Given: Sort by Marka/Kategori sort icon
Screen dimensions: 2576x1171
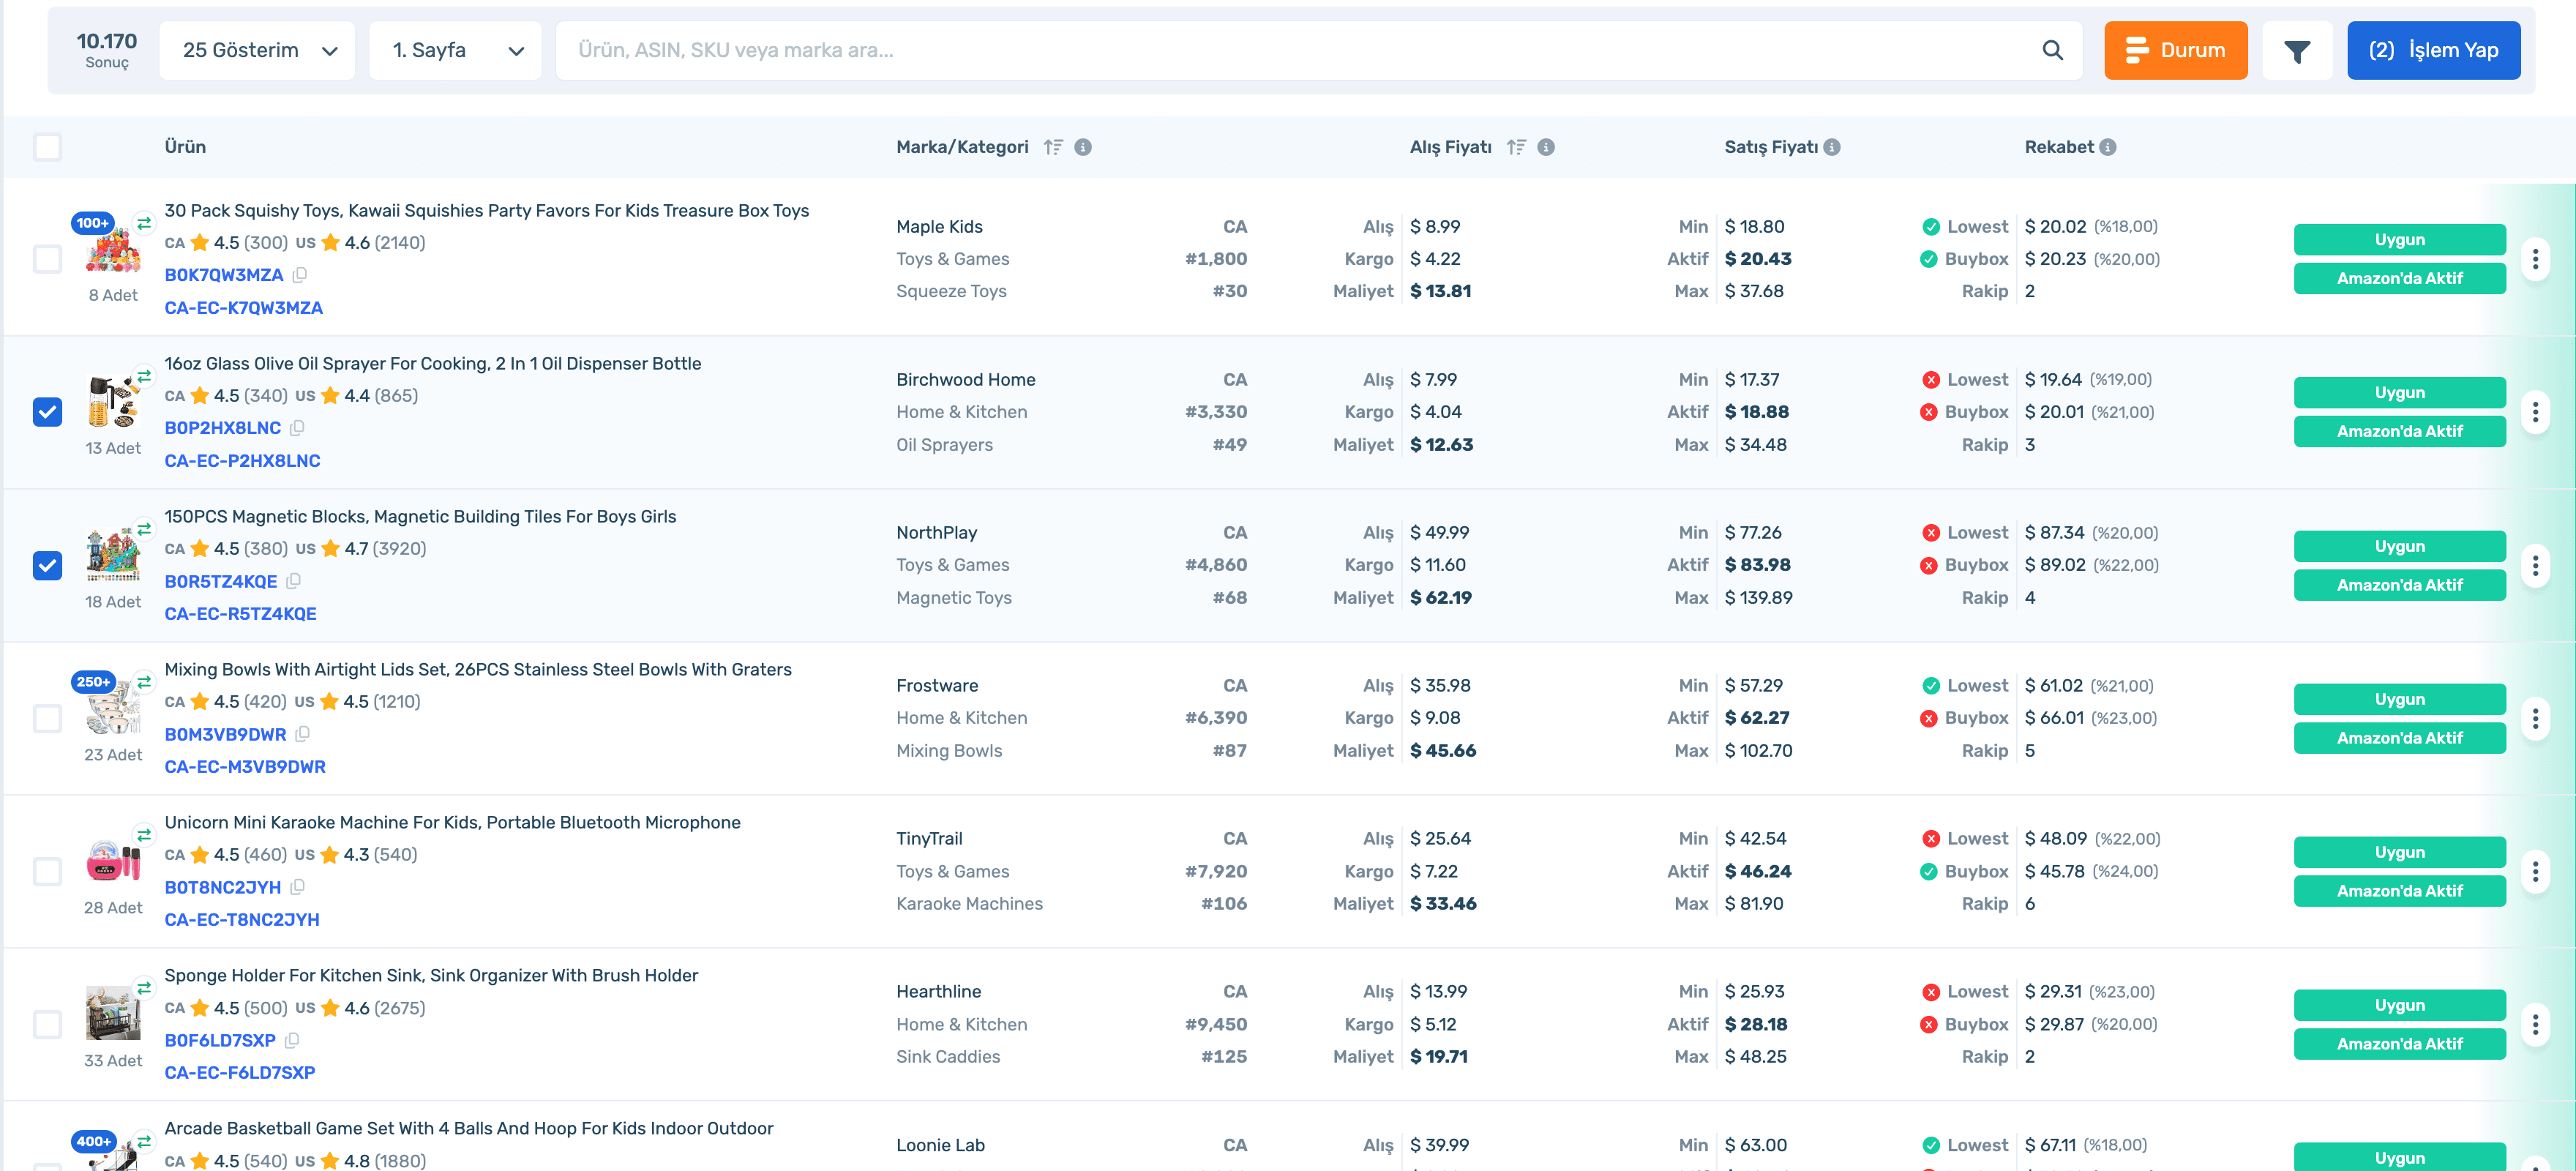Looking at the screenshot, I should click(x=1053, y=147).
